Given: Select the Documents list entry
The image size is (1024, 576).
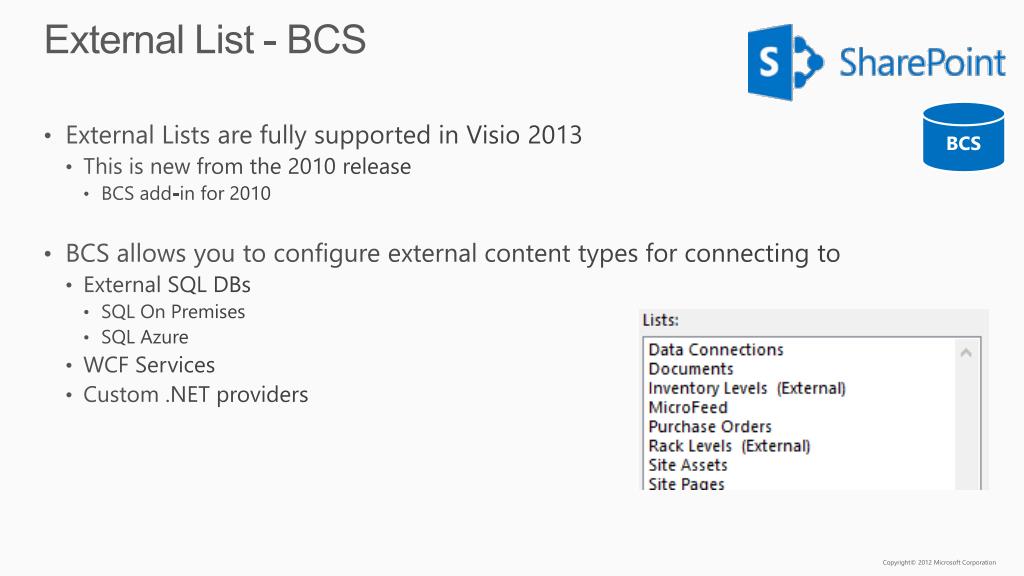Looking at the screenshot, I should (691, 369).
